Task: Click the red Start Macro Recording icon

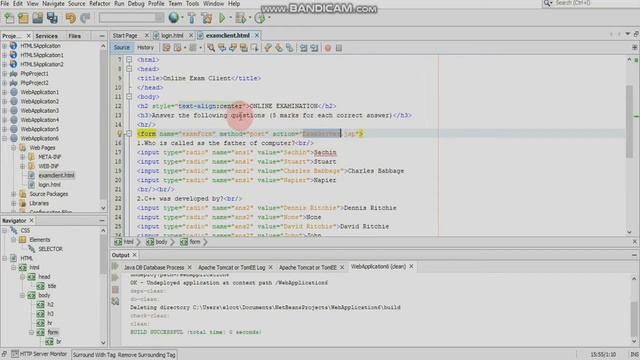Action: [x=328, y=48]
